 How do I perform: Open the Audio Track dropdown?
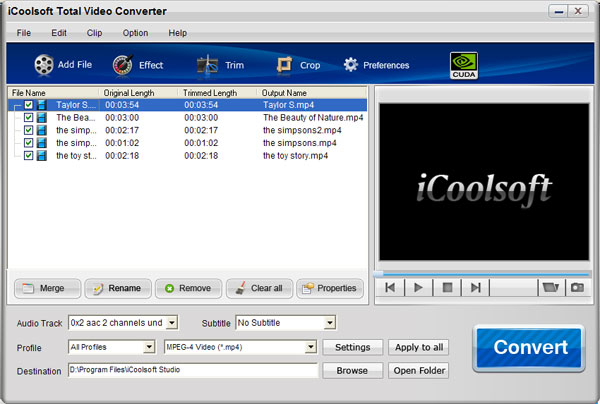tap(172, 323)
